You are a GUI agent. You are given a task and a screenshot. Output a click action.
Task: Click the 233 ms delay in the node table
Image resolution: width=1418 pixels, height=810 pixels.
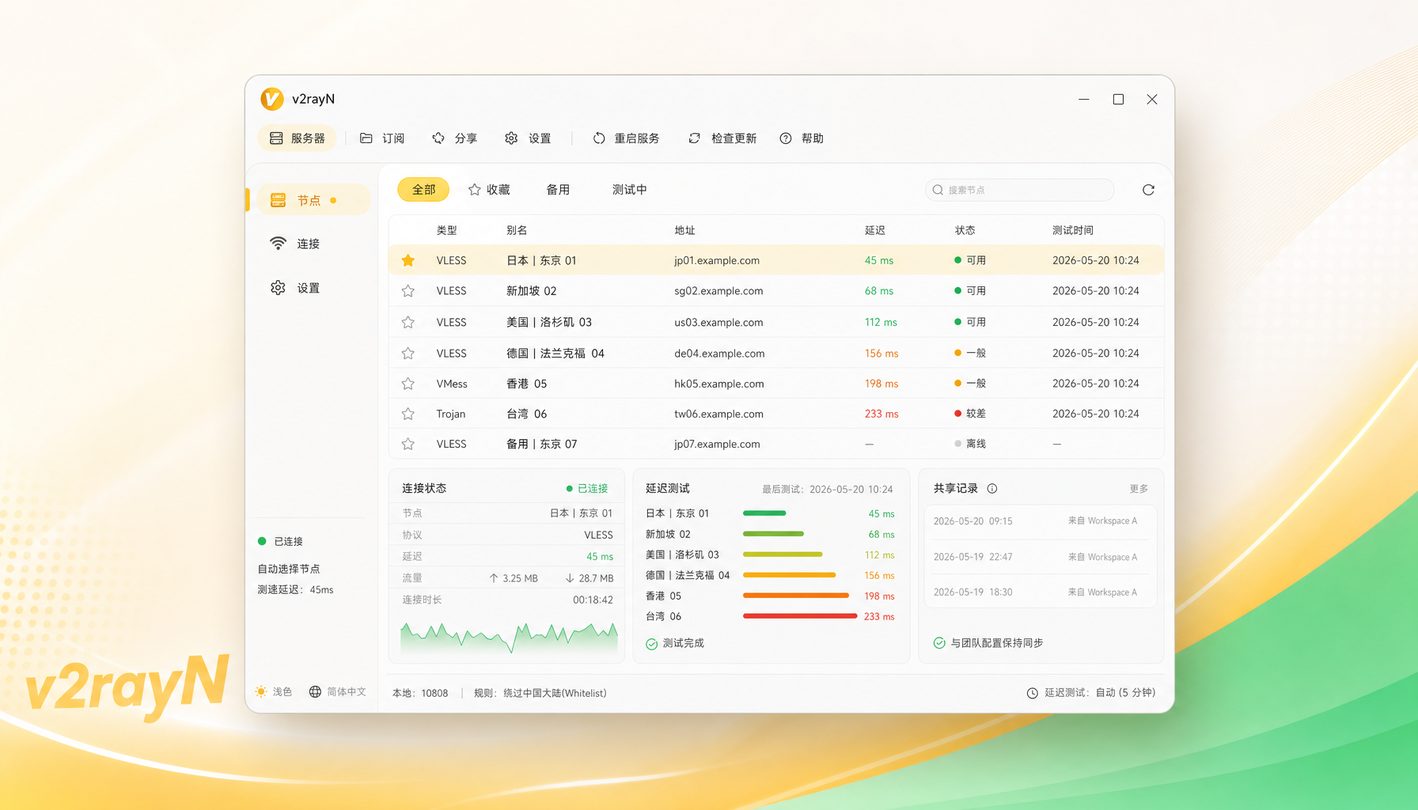pos(882,414)
